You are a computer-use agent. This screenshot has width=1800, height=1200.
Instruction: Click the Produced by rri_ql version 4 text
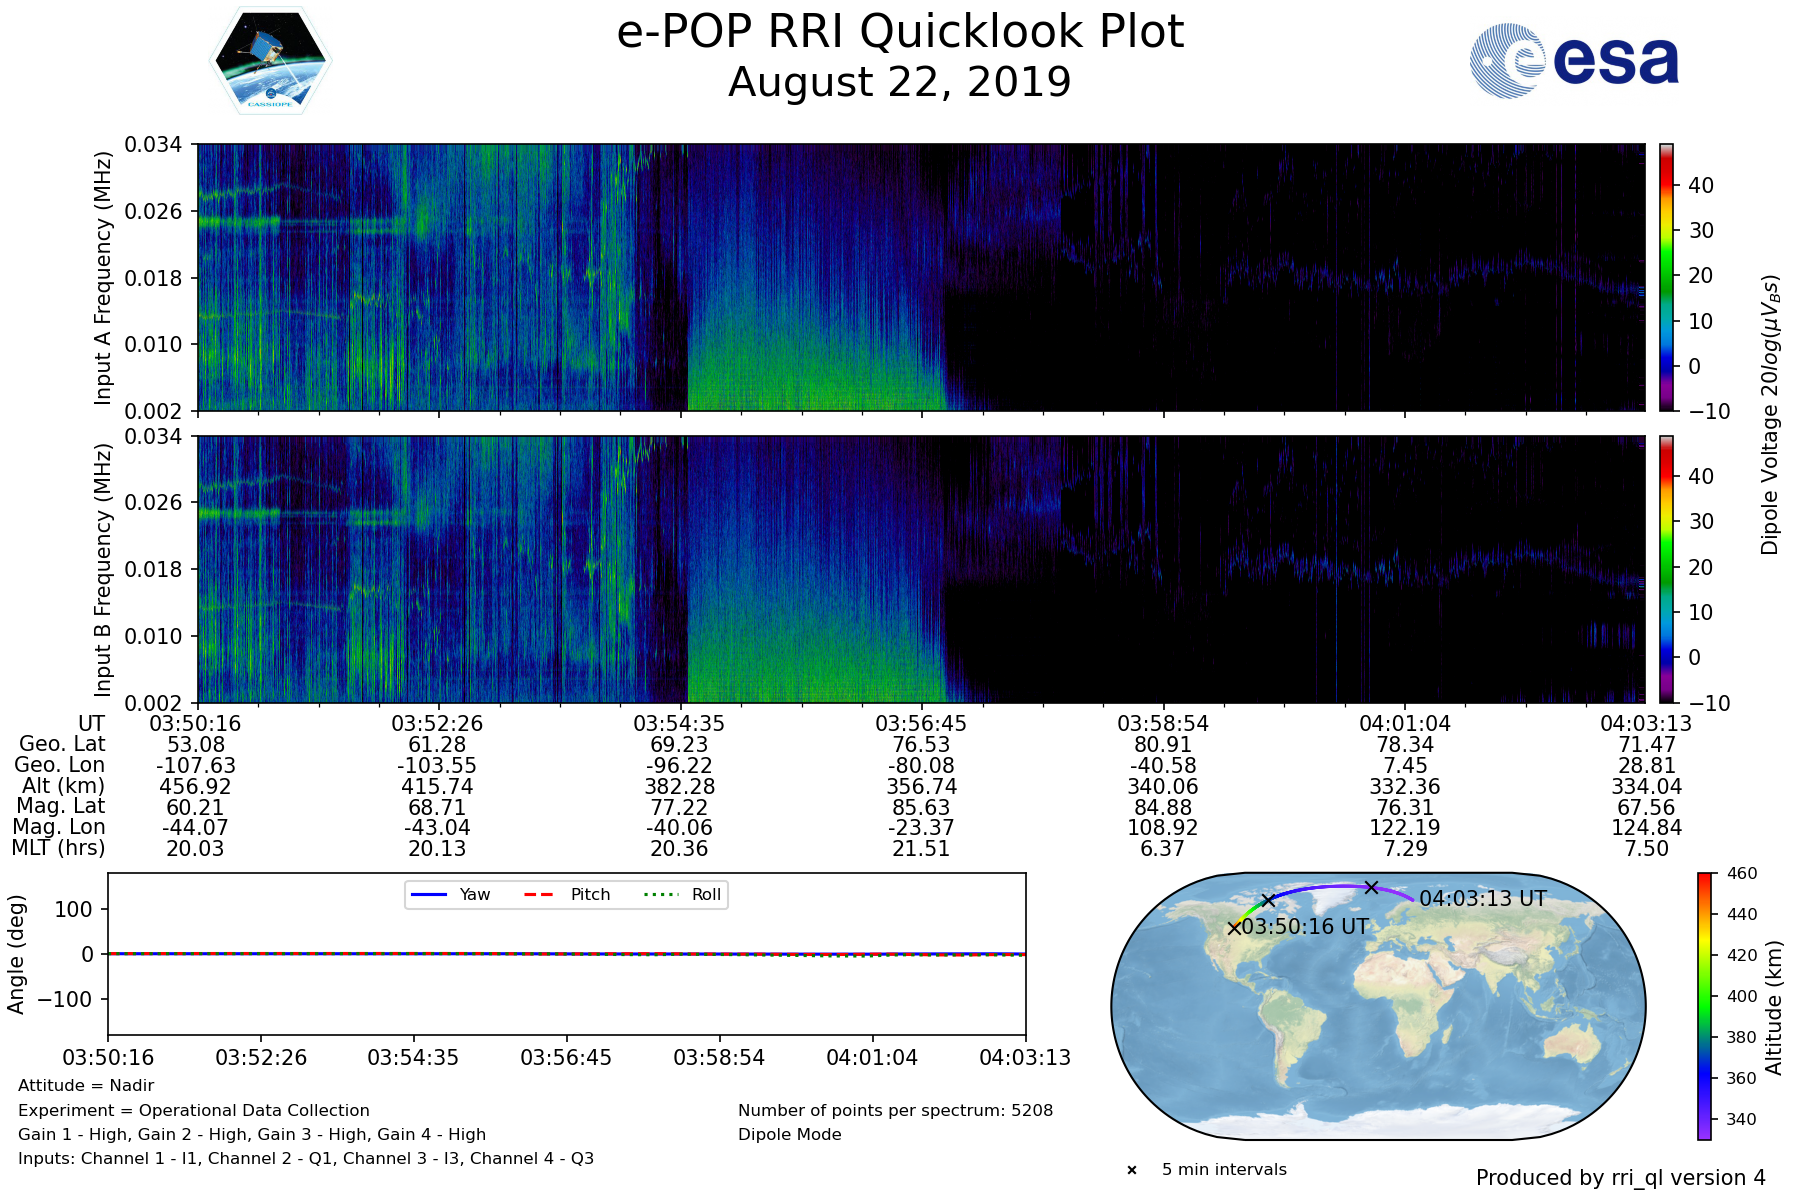pos(1620,1178)
